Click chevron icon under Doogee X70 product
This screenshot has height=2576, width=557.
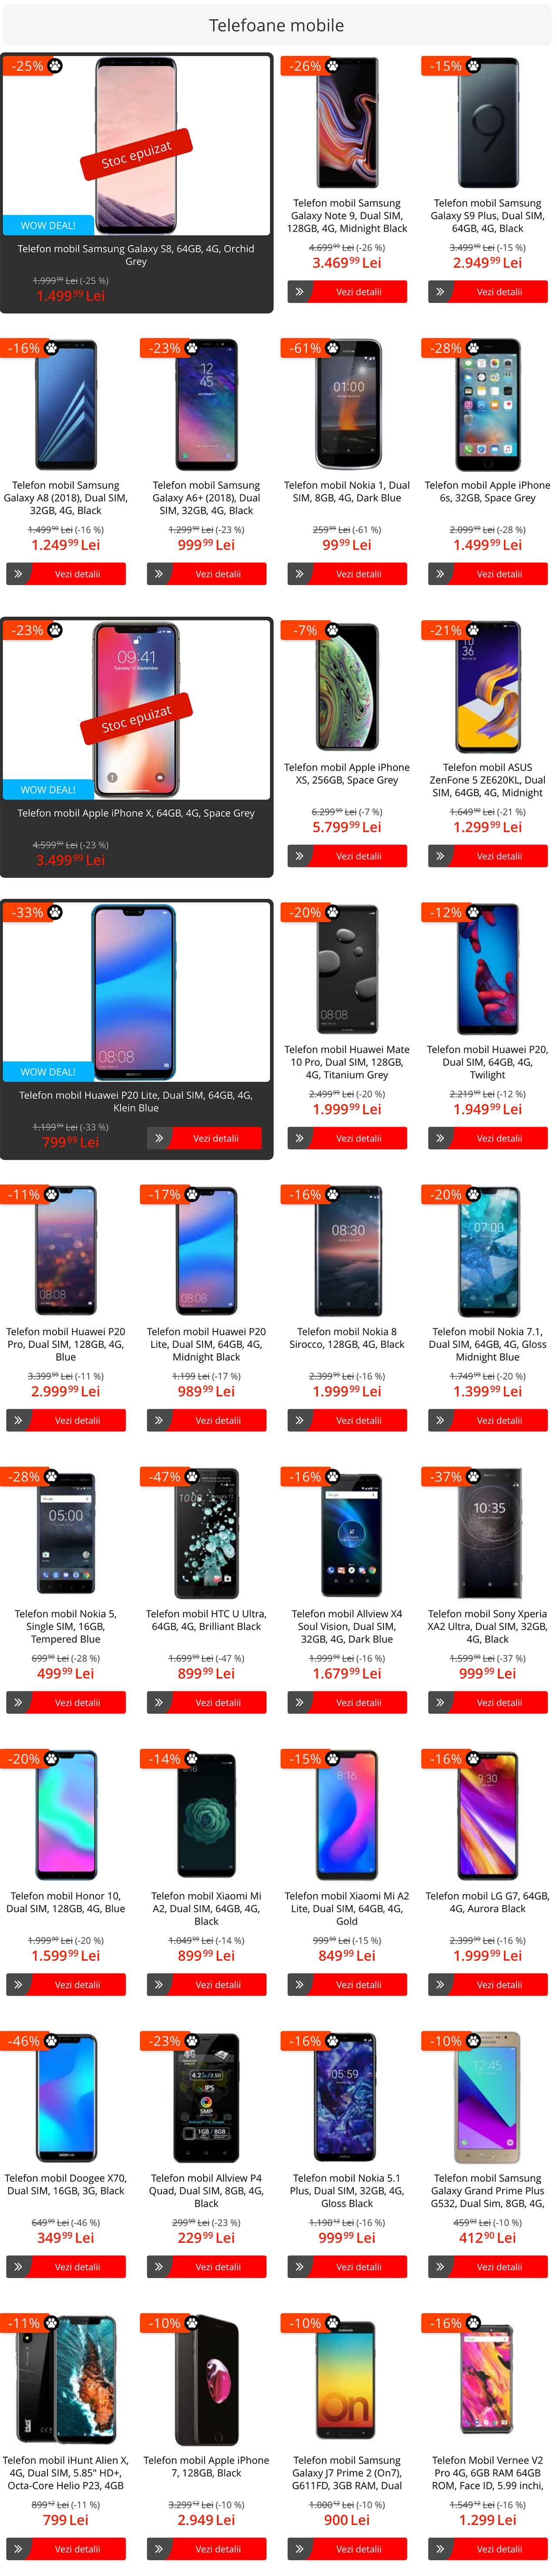point(17,2267)
